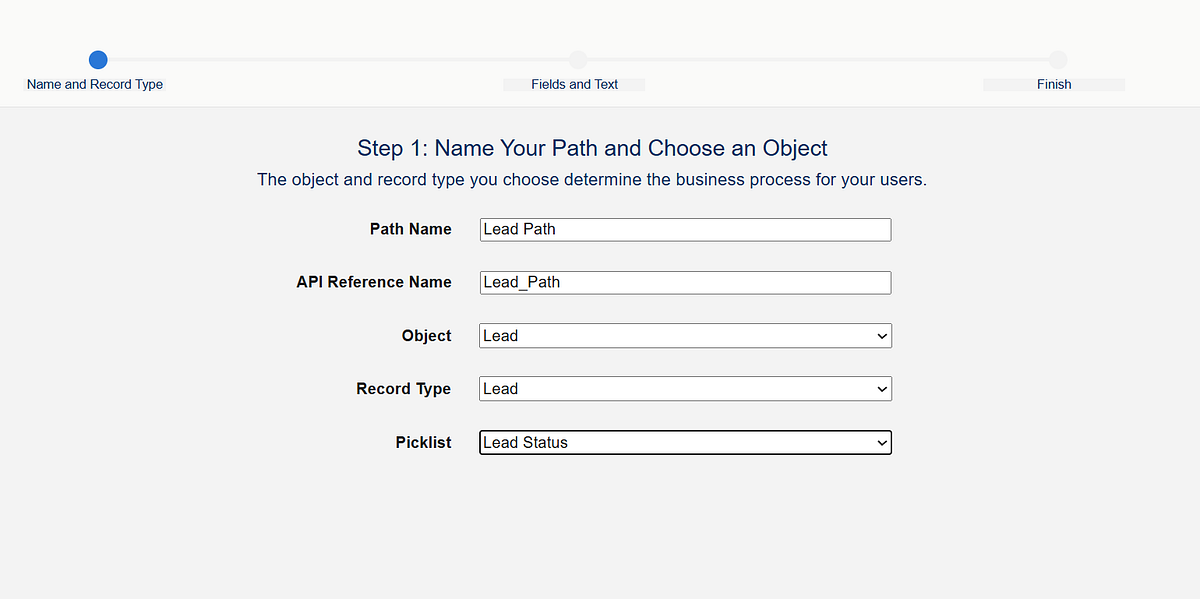Click the 'Picklist' field label
The width and height of the screenshot is (1200, 599).
pyautogui.click(x=423, y=442)
